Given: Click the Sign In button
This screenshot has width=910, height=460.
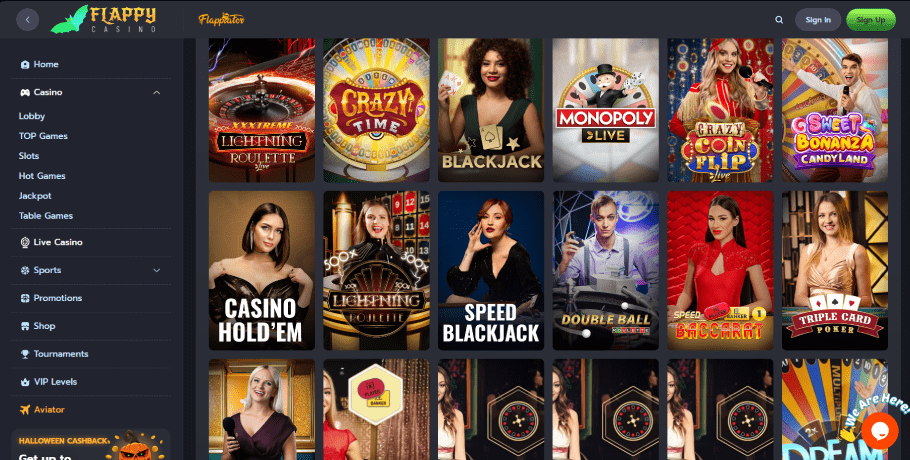Looking at the screenshot, I should click(x=818, y=20).
